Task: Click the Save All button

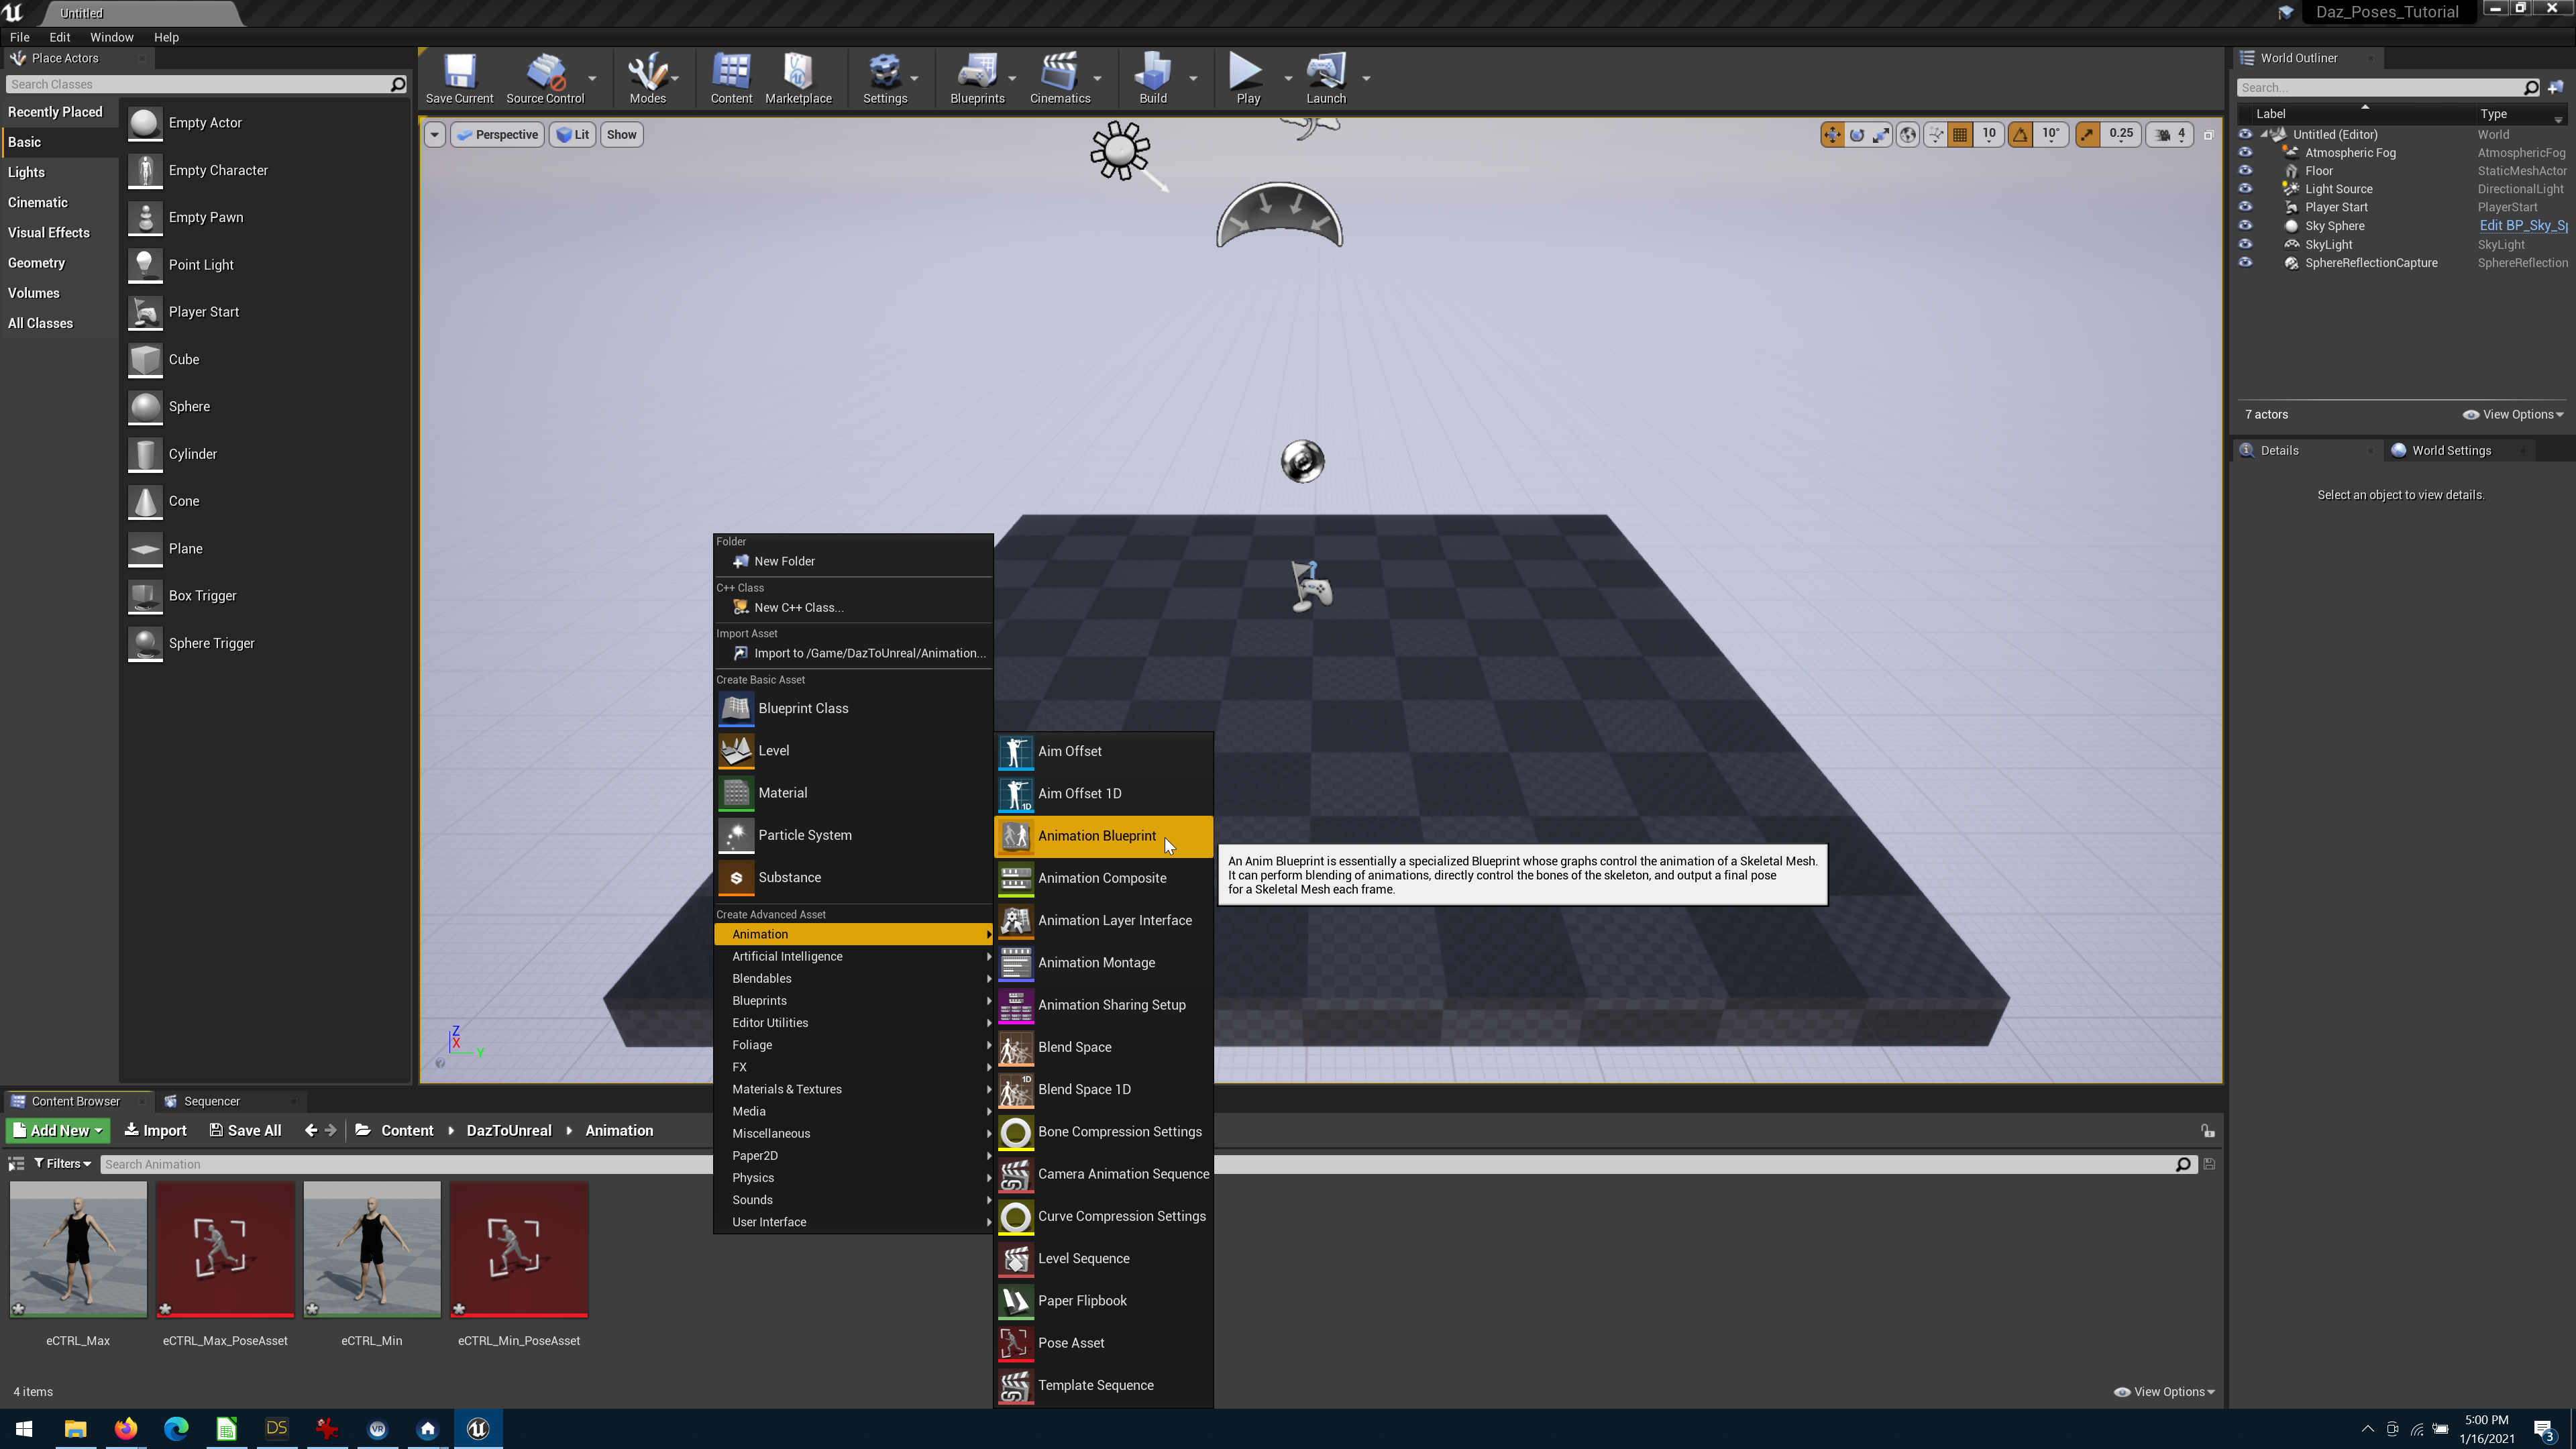Action: tap(245, 1130)
